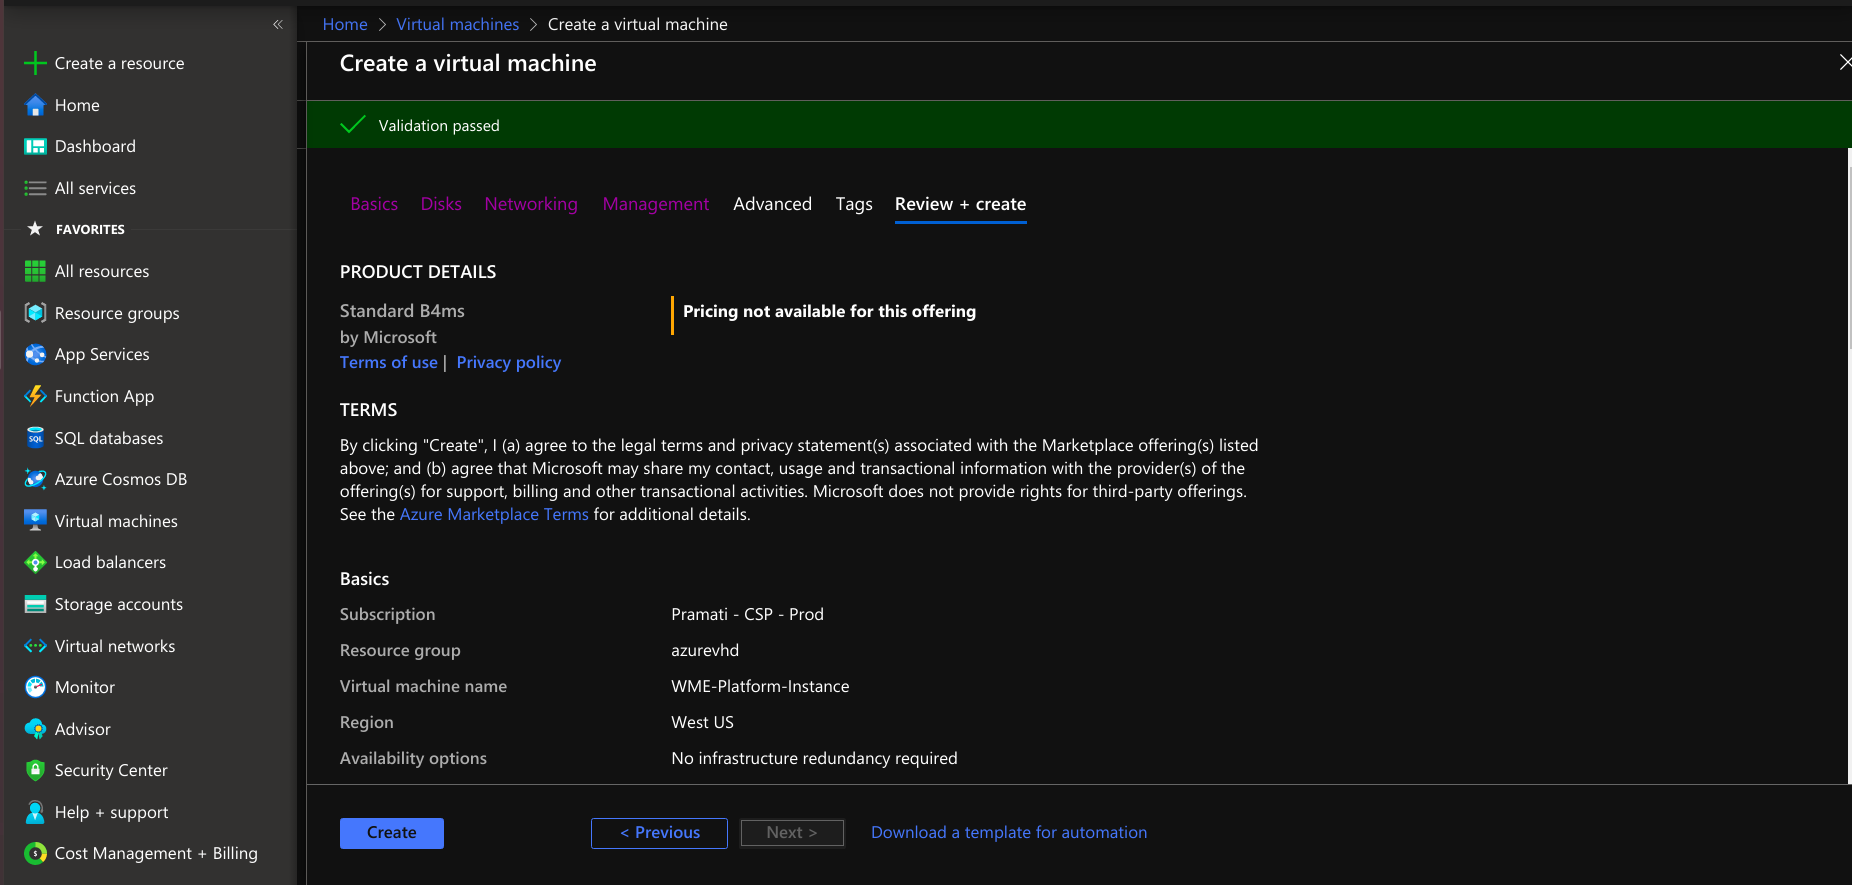Click the Function App lightning icon

(x=35, y=396)
